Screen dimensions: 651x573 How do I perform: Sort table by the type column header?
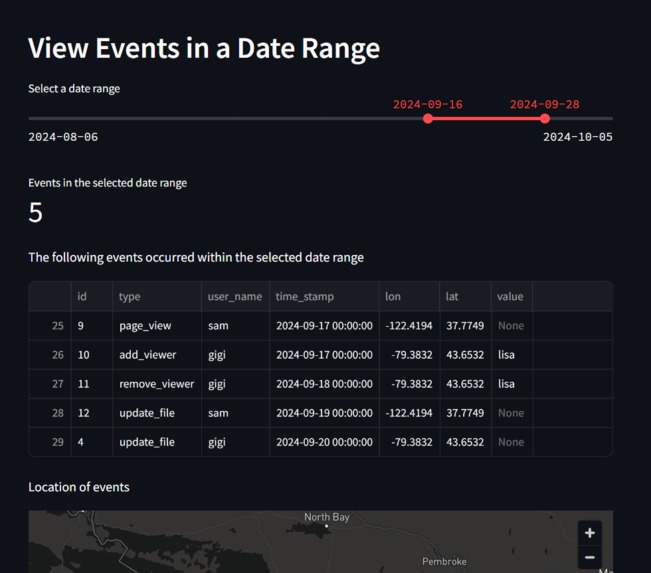pos(157,296)
